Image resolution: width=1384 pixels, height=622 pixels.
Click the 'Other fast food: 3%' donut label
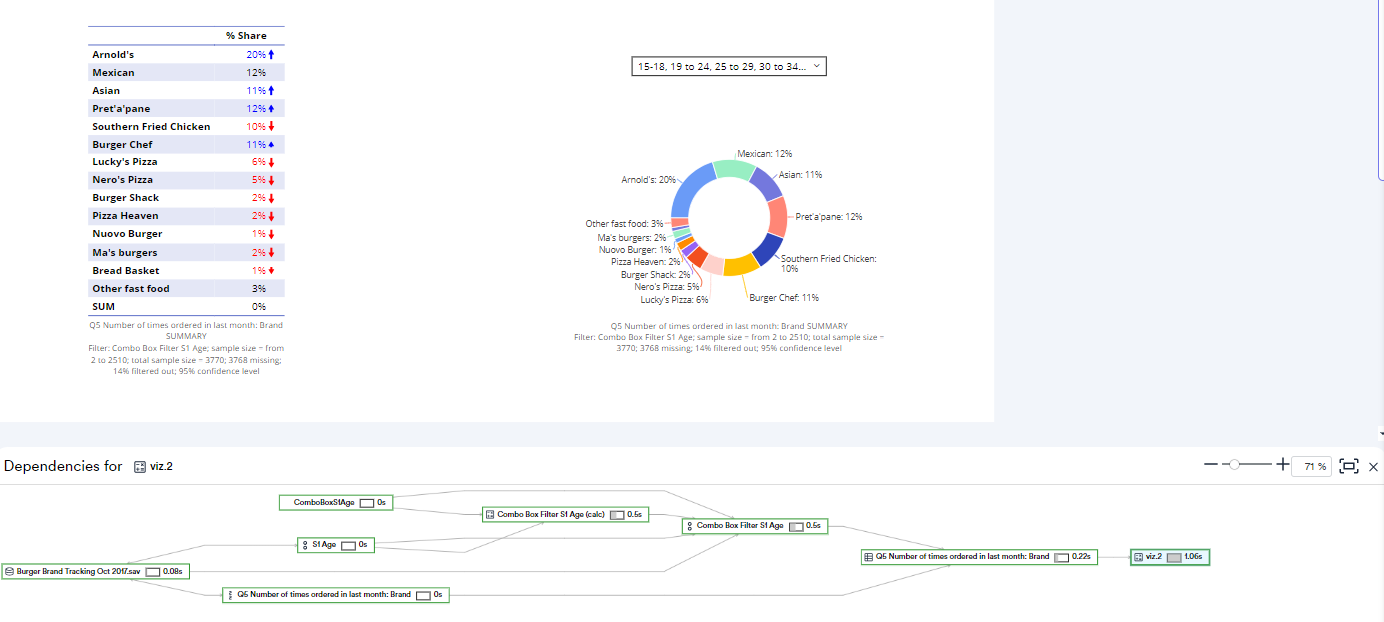625,224
